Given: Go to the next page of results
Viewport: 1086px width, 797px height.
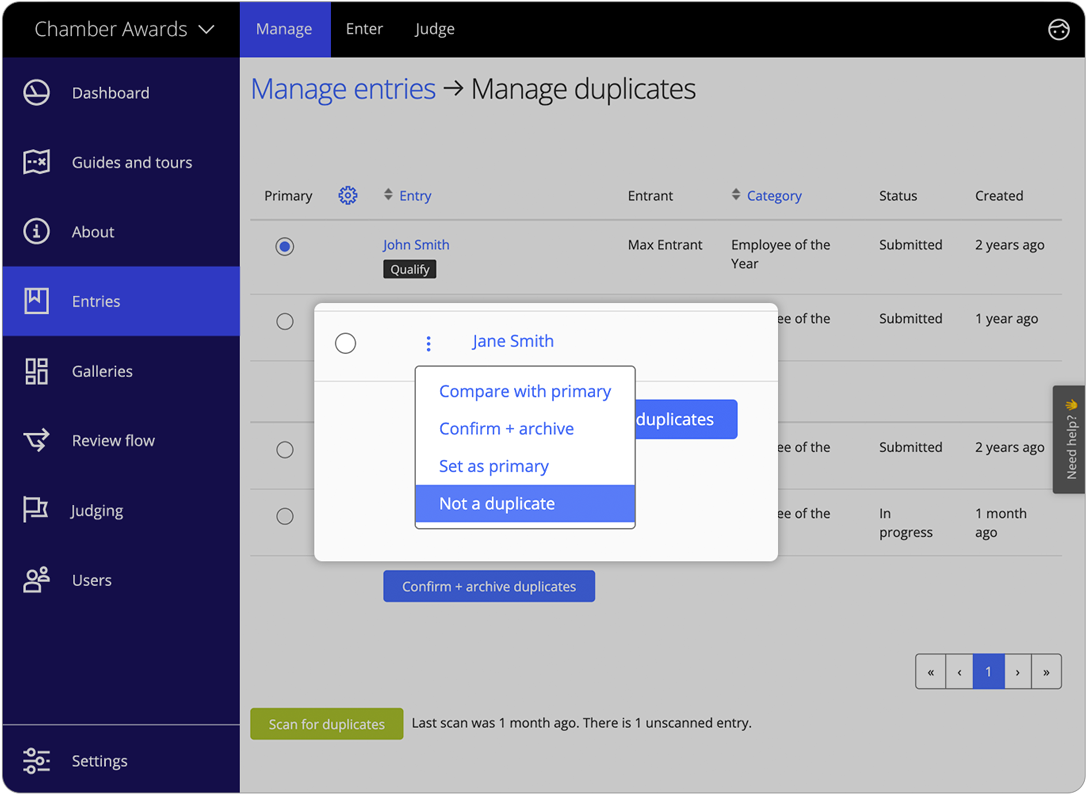Looking at the screenshot, I should [1017, 671].
